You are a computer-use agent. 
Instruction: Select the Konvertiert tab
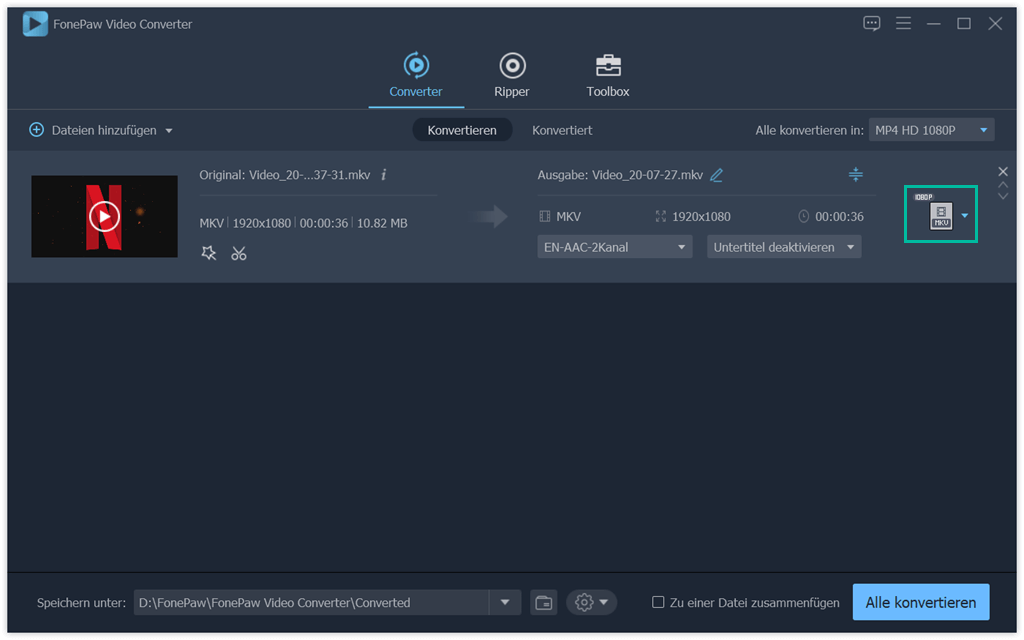[562, 130]
